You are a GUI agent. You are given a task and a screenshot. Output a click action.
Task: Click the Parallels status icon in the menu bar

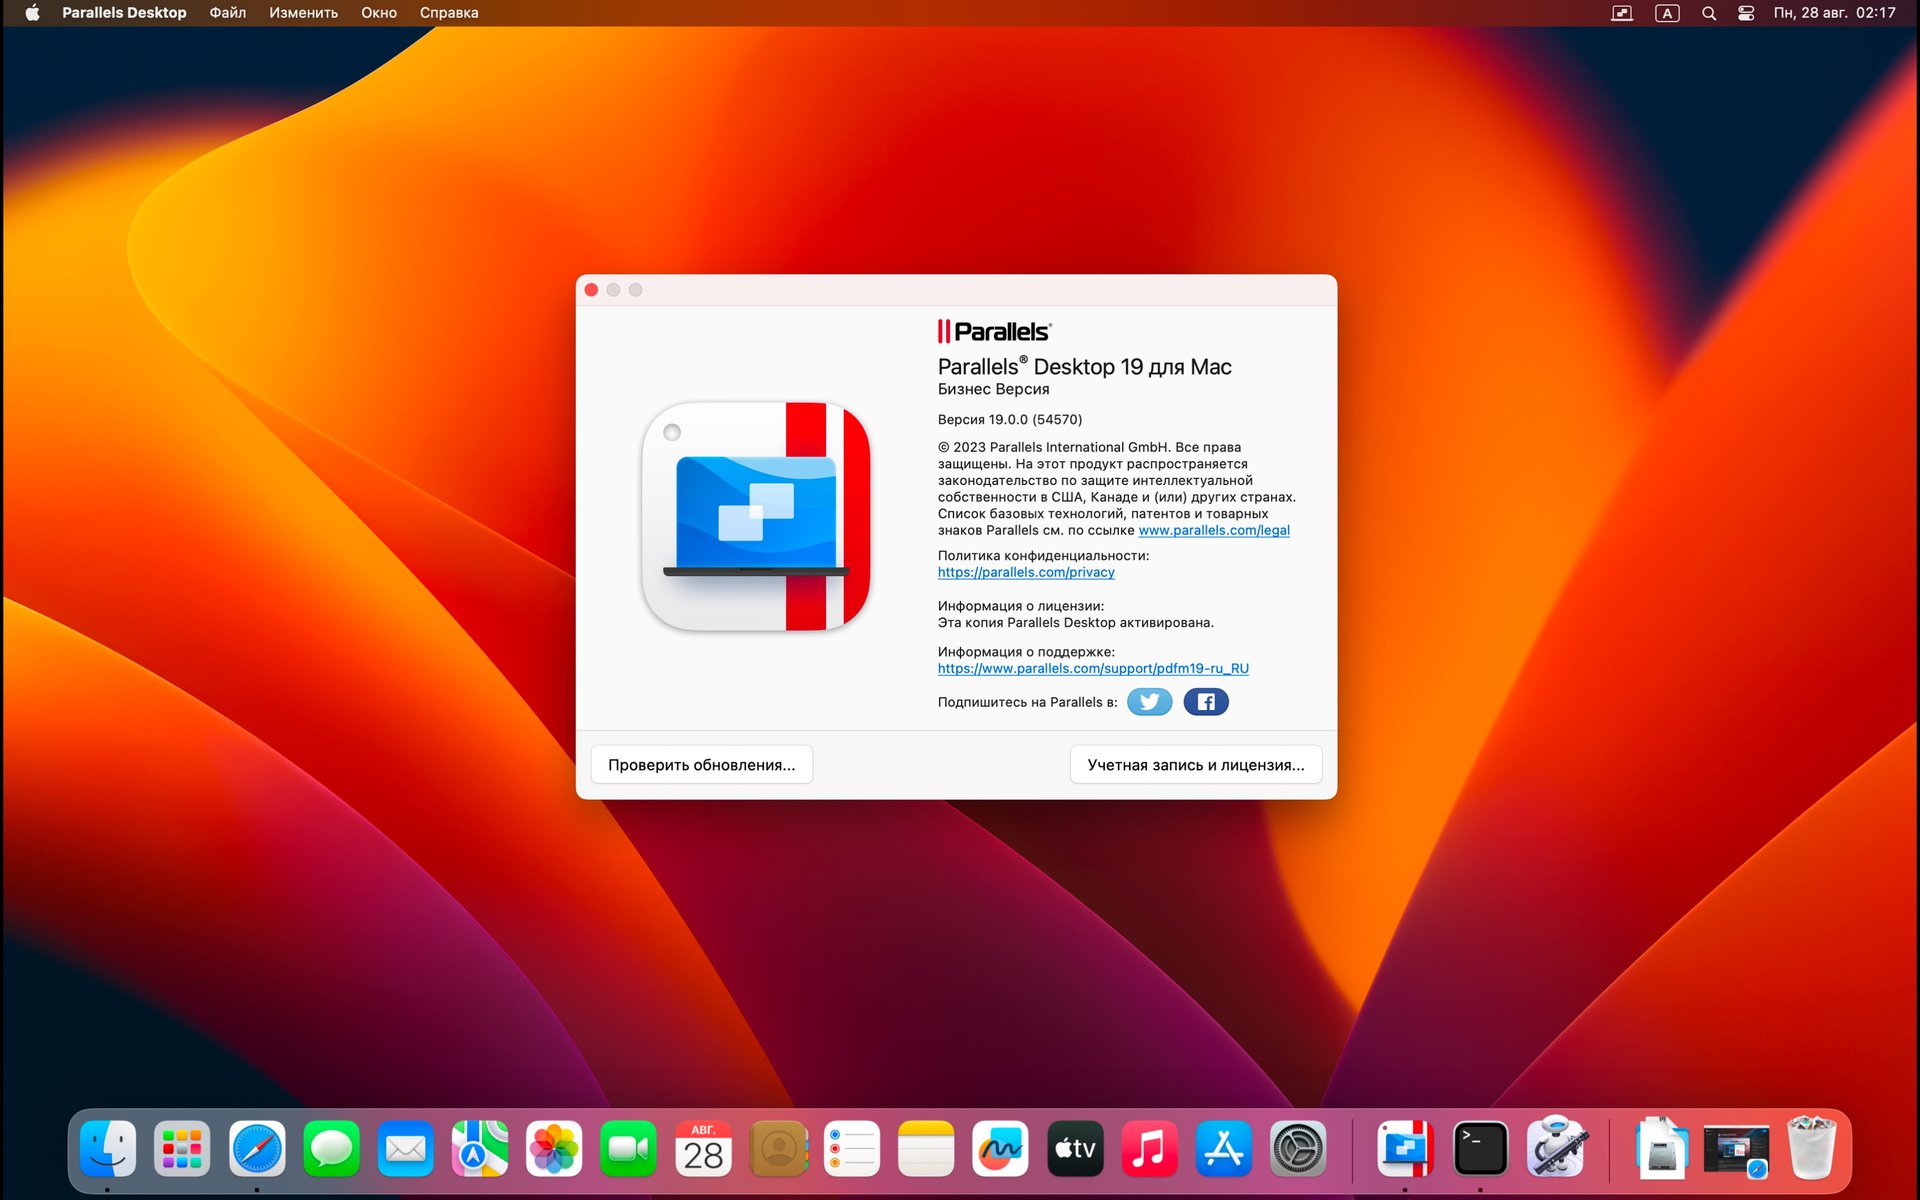click(1622, 13)
